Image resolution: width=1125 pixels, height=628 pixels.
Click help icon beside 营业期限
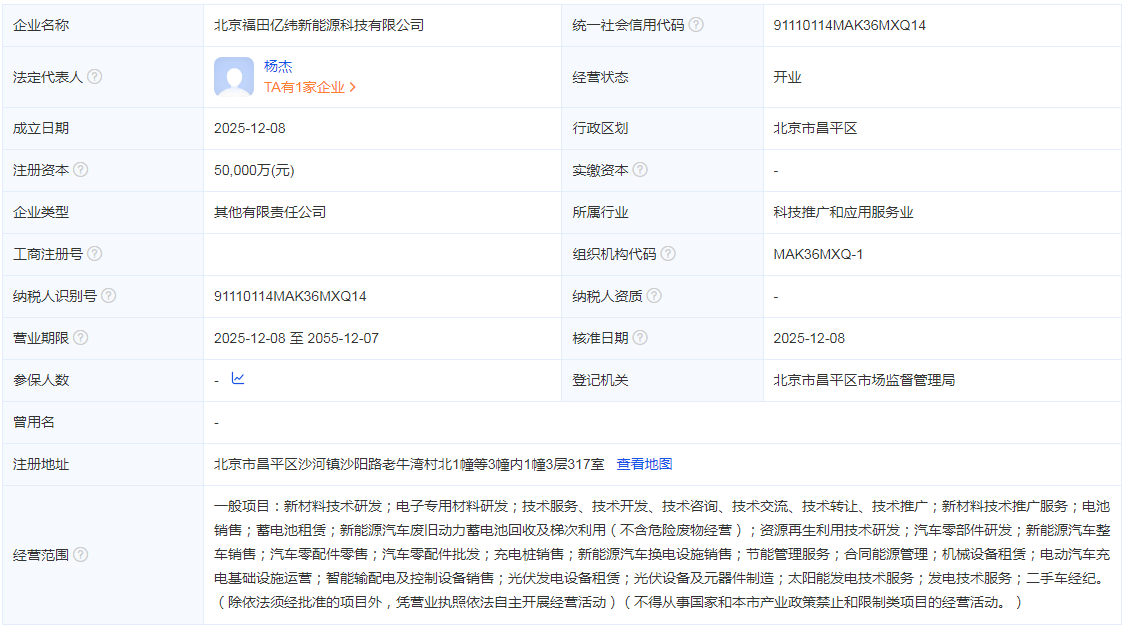point(81,338)
